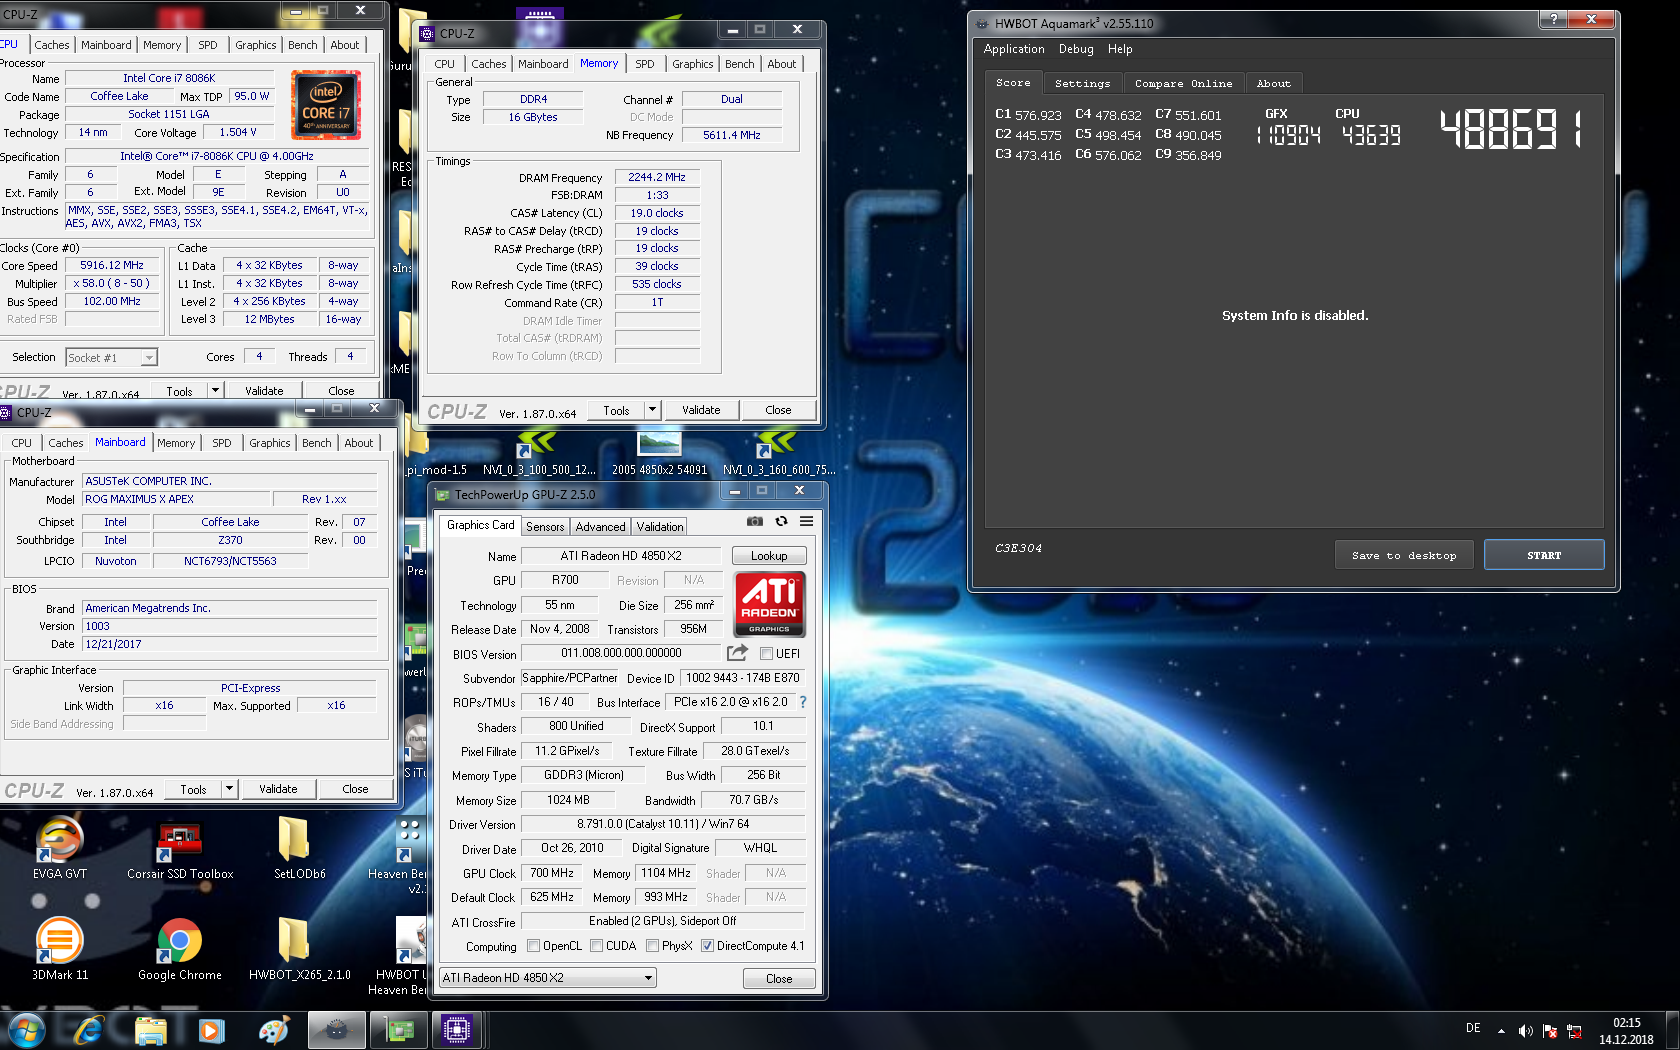This screenshot has height=1050, width=1680.
Task: Open Memory tab in CPU-Z Memory window
Action: [599, 63]
